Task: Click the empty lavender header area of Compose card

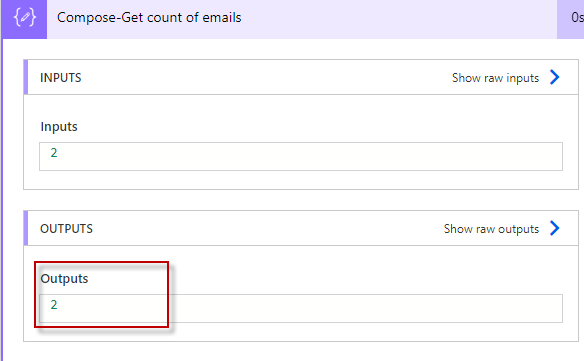Action: coord(399,19)
